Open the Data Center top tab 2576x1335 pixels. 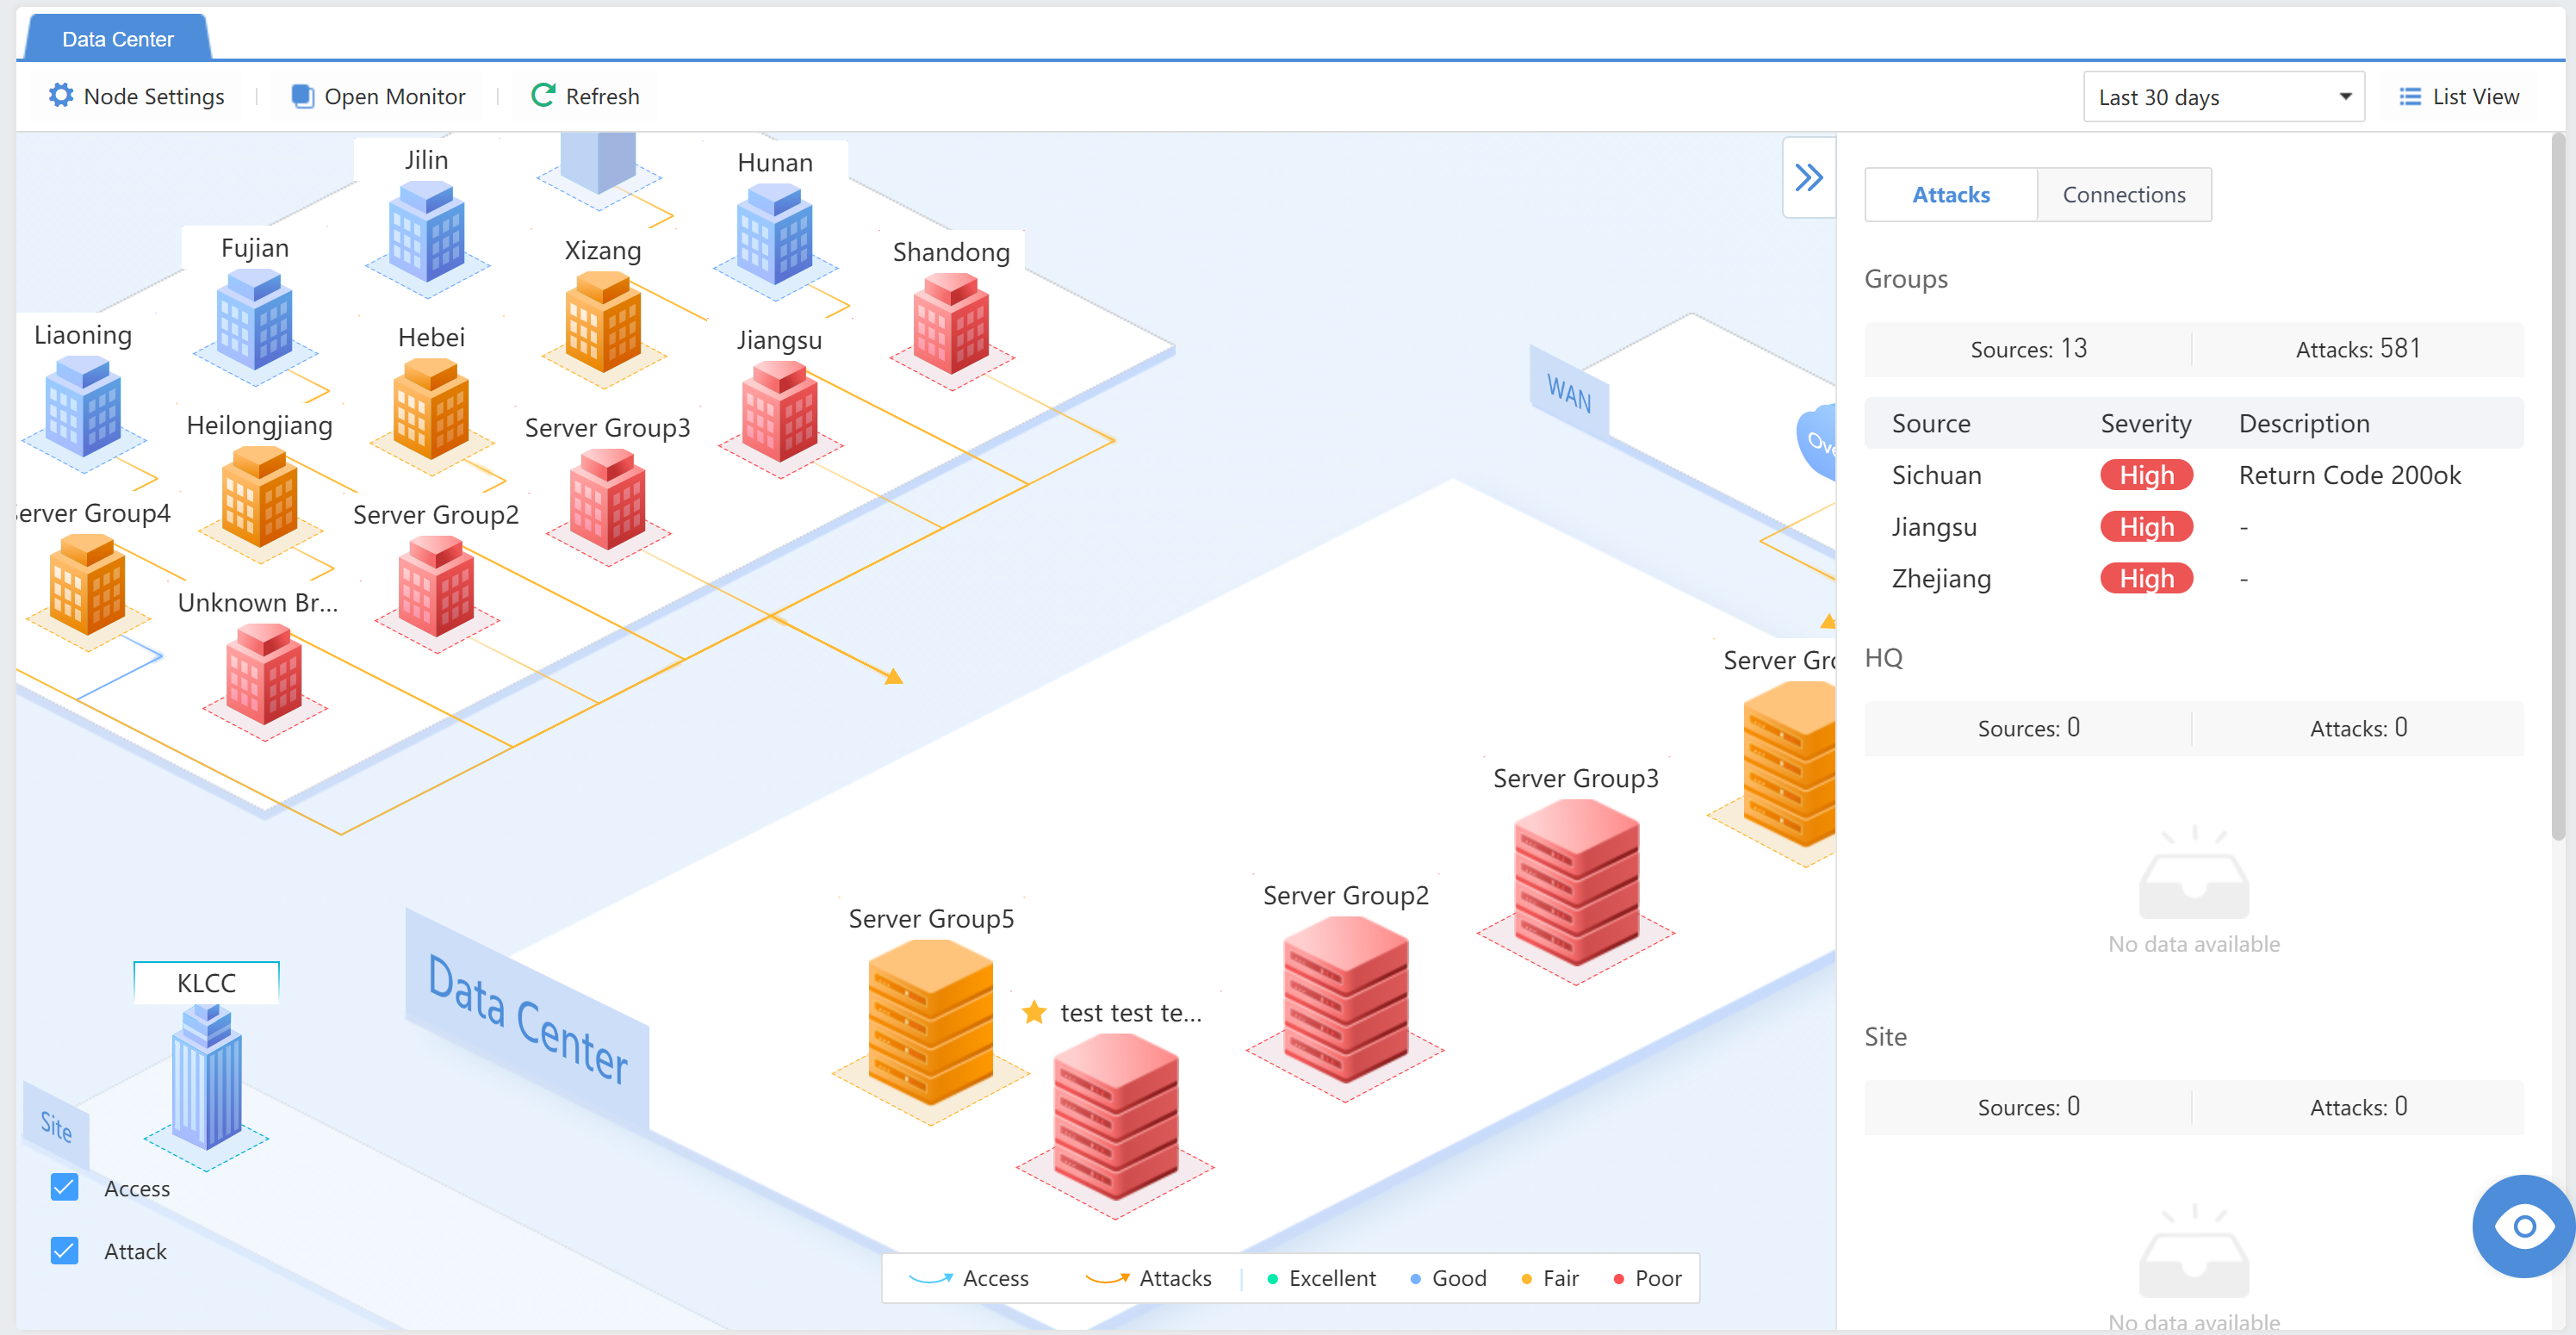click(x=118, y=39)
